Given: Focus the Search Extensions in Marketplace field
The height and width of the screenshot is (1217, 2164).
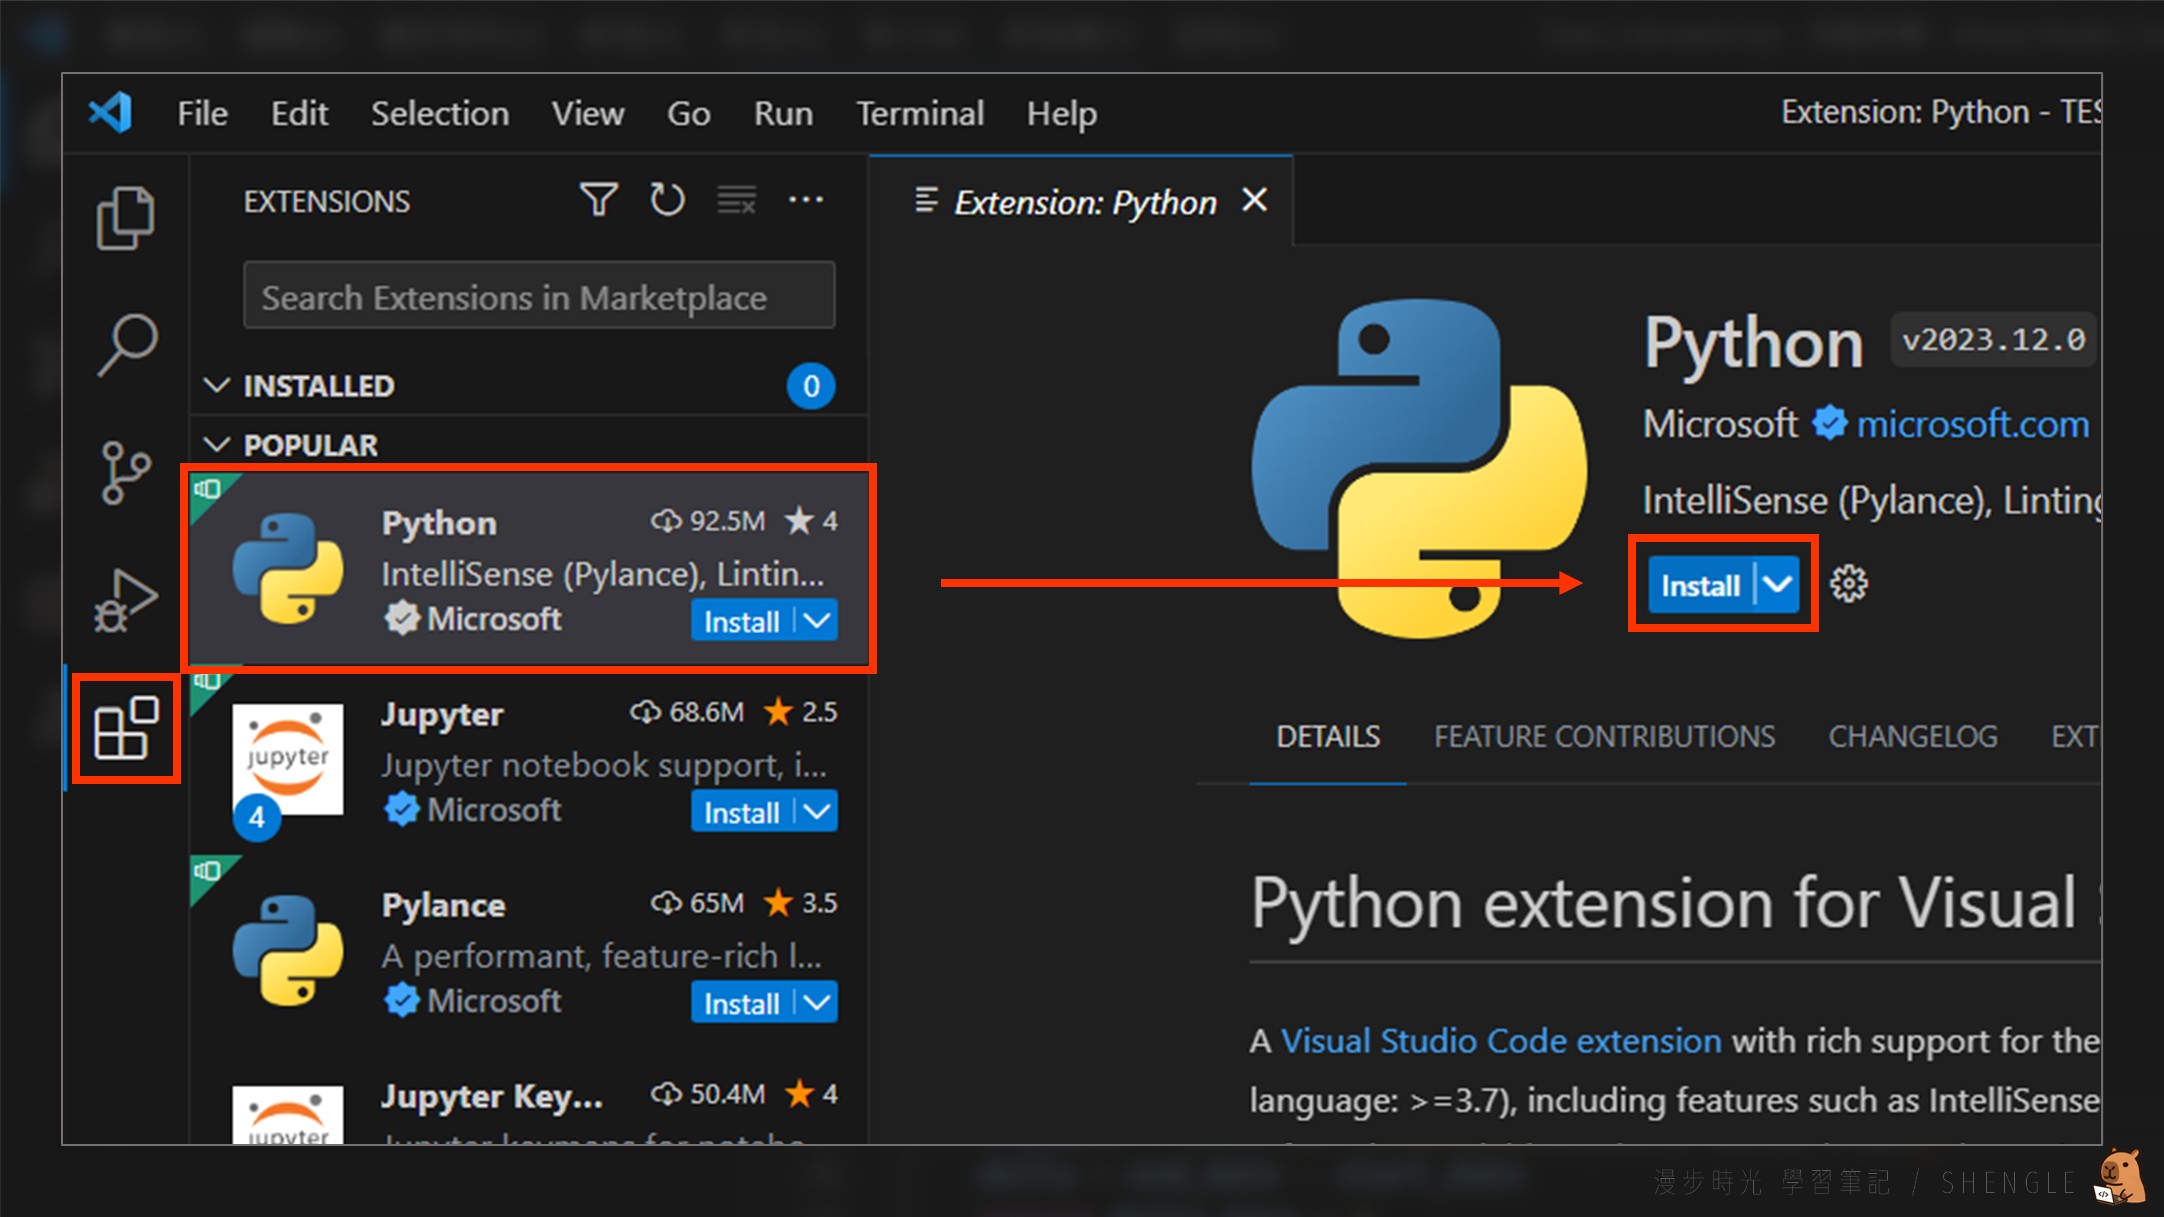Looking at the screenshot, I should coord(539,296).
